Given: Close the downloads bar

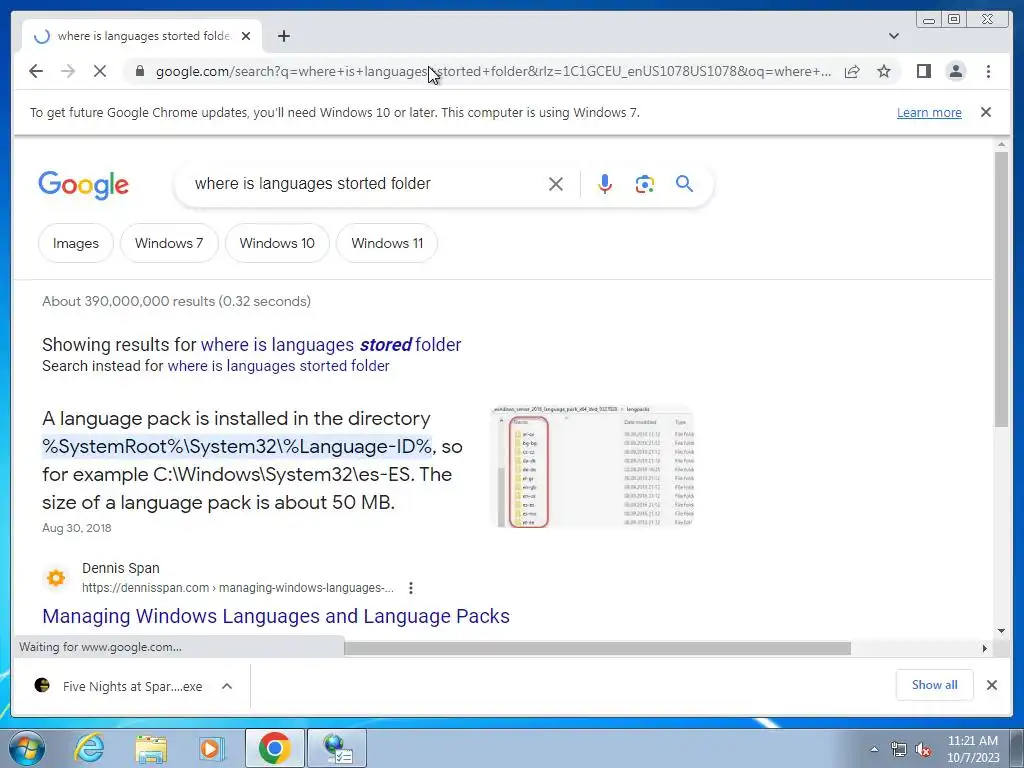Looking at the screenshot, I should tap(991, 684).
